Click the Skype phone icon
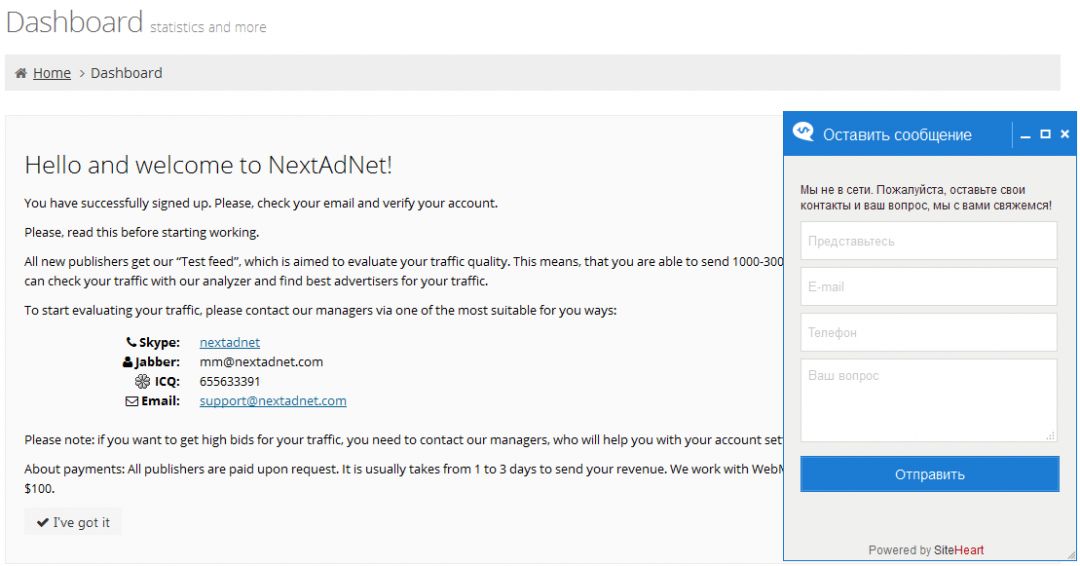1080x566 pixels. pyautogui.click(x=131, y=342)
